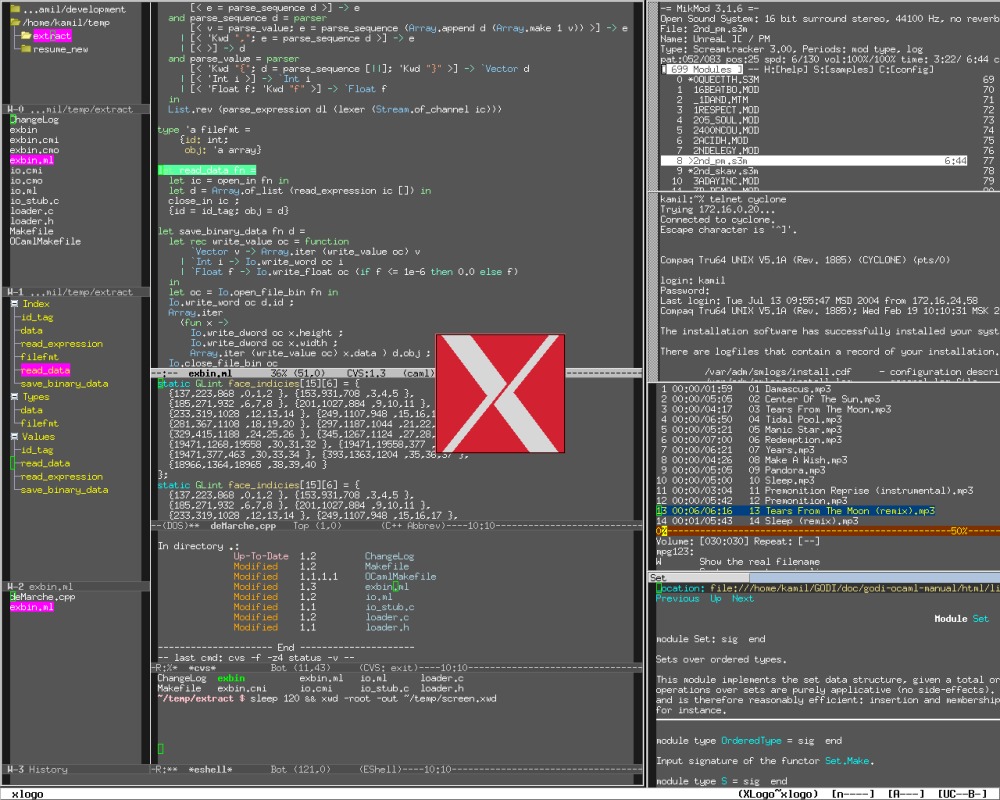Follow the module type S link
The height and width of the screenshot is (800, 1000).
click(x=724, y=781)
